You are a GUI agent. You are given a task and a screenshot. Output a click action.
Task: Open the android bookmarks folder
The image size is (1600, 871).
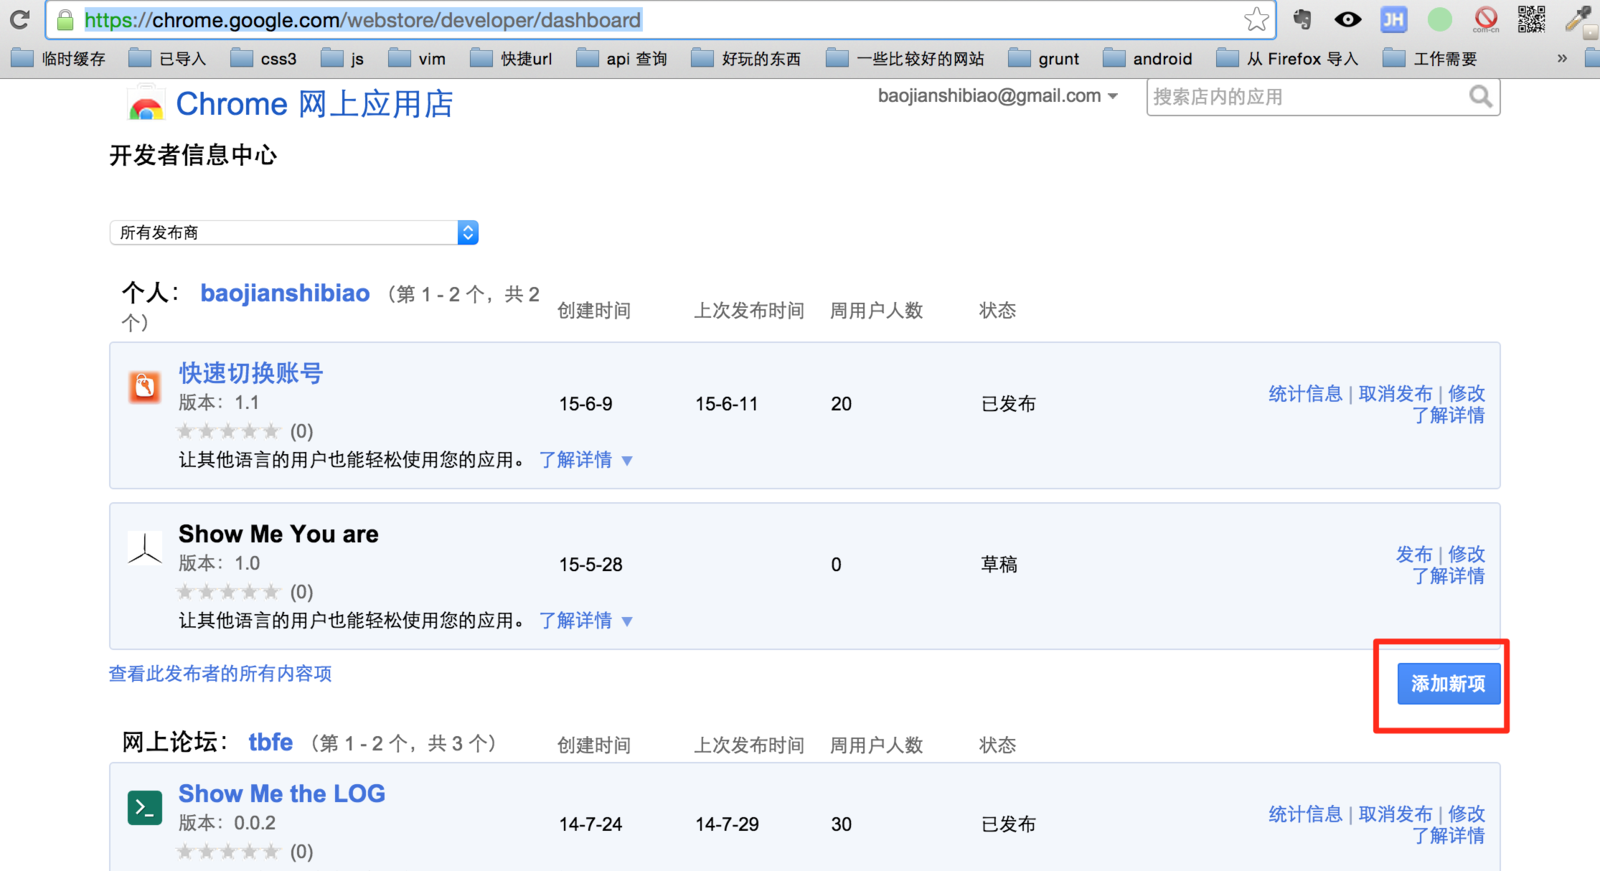(1148, 59)
